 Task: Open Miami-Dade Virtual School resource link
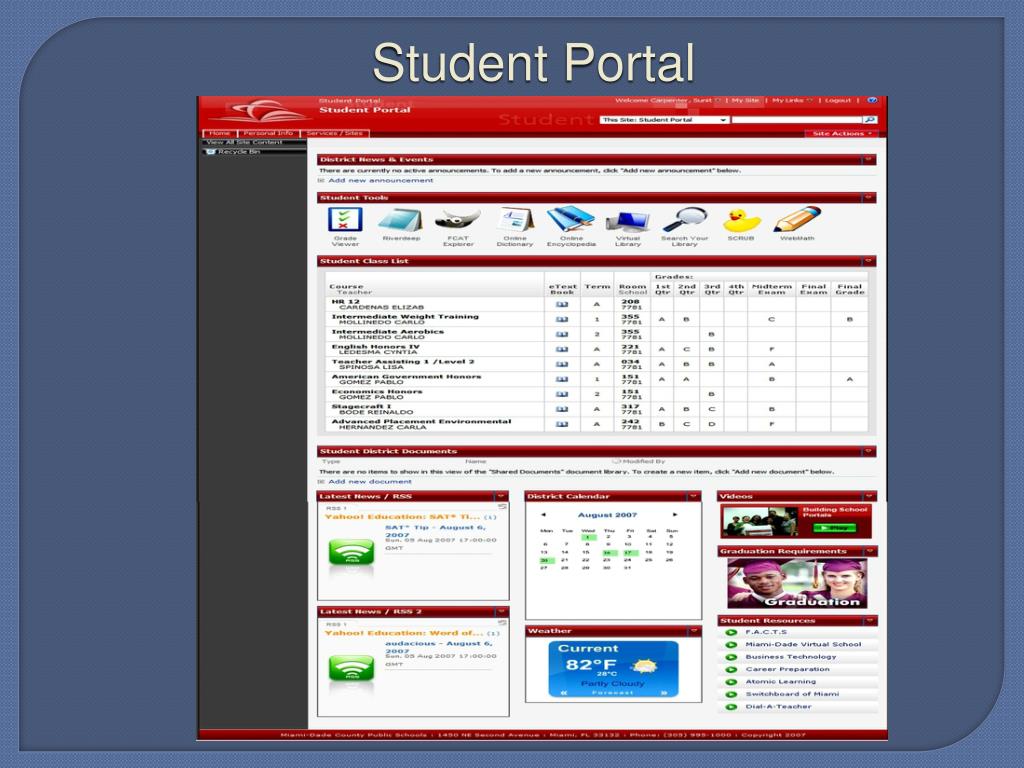click(x=803, y=645)
